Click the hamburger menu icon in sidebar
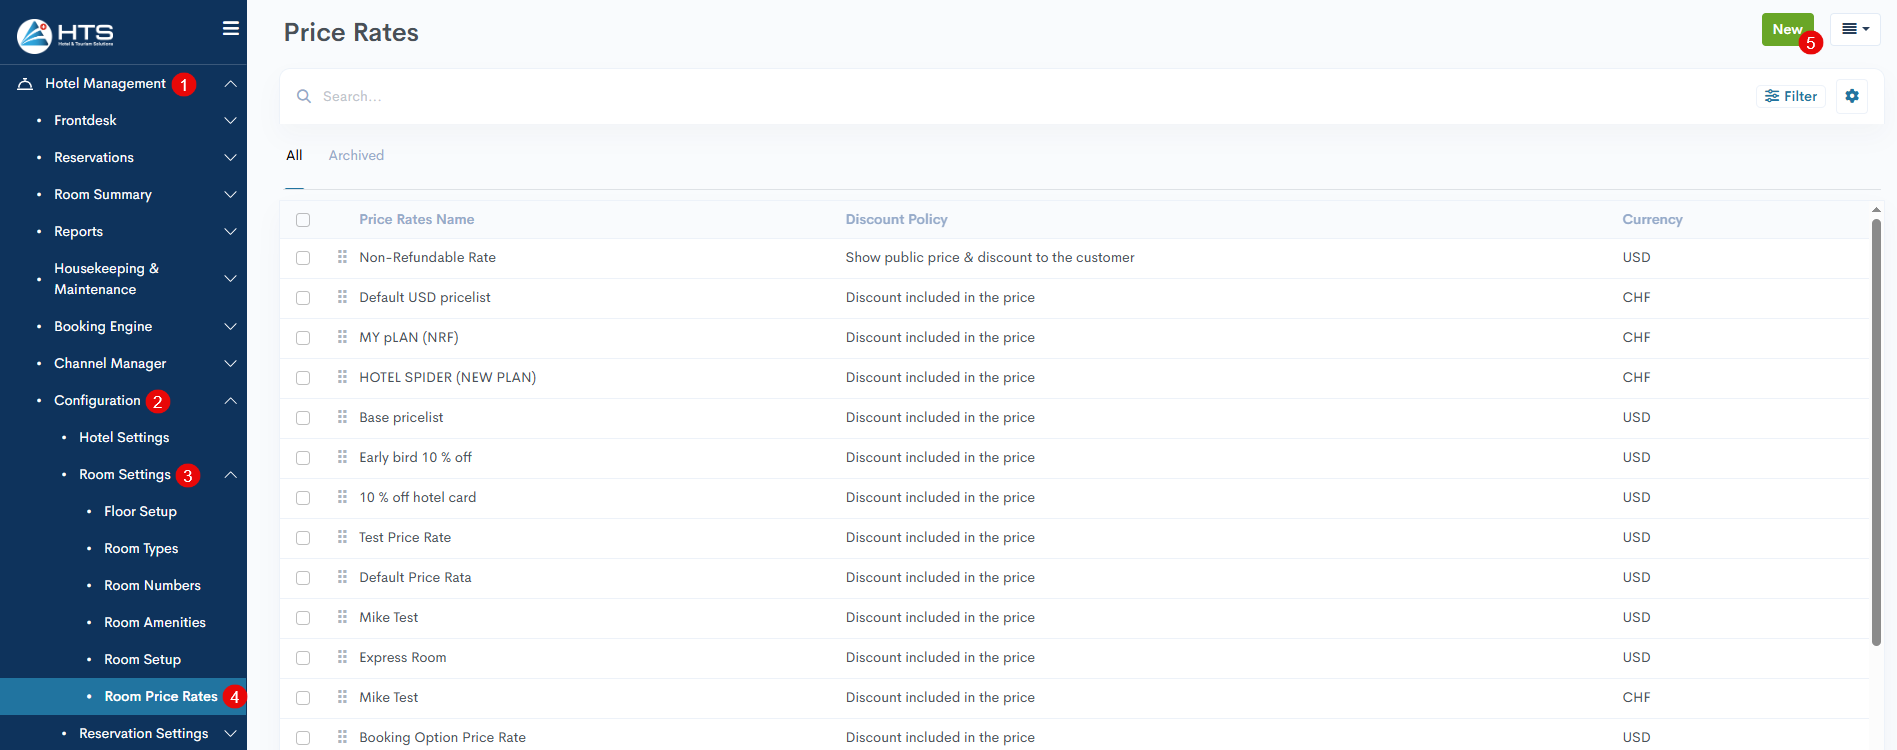 coord(230,29)
